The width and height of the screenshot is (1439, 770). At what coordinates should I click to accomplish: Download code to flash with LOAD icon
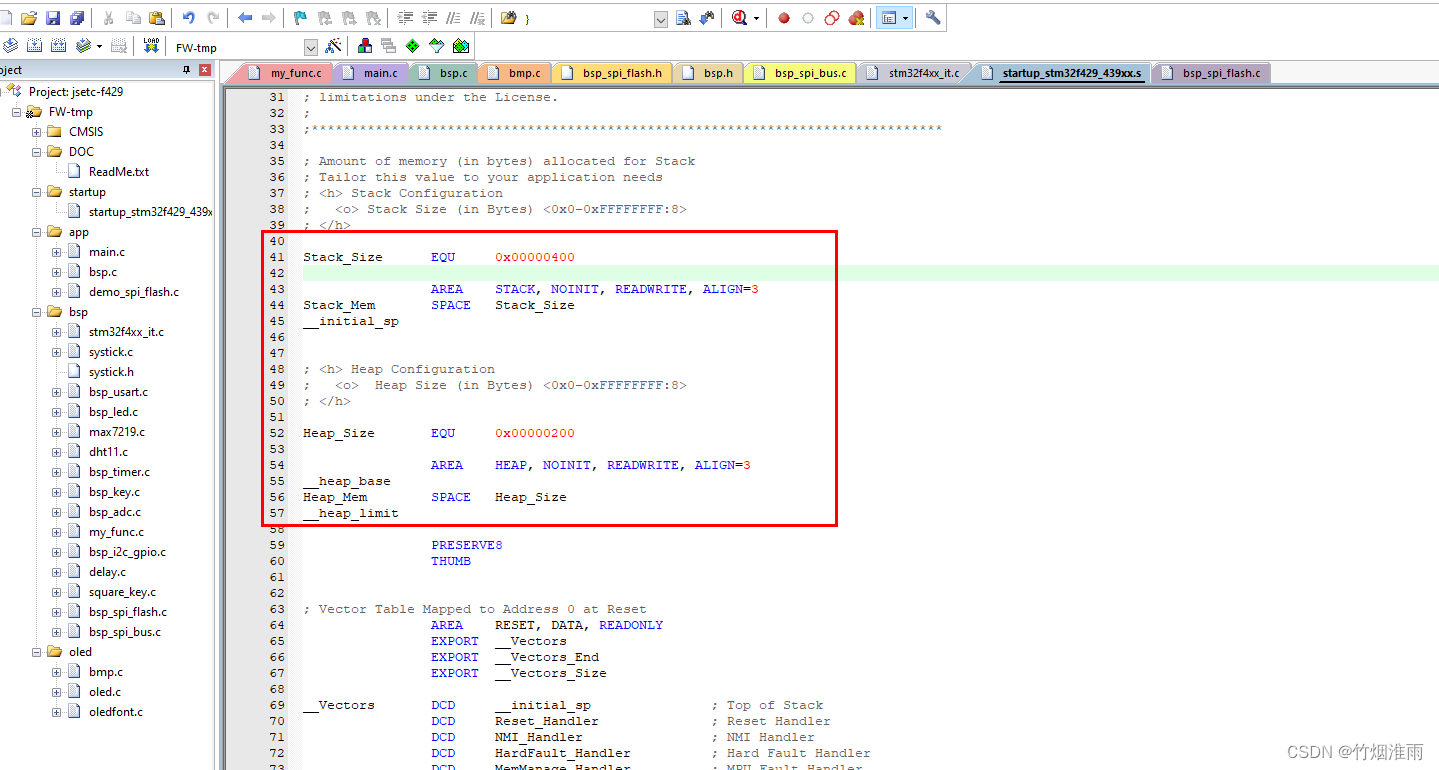[x=149, y=45]
